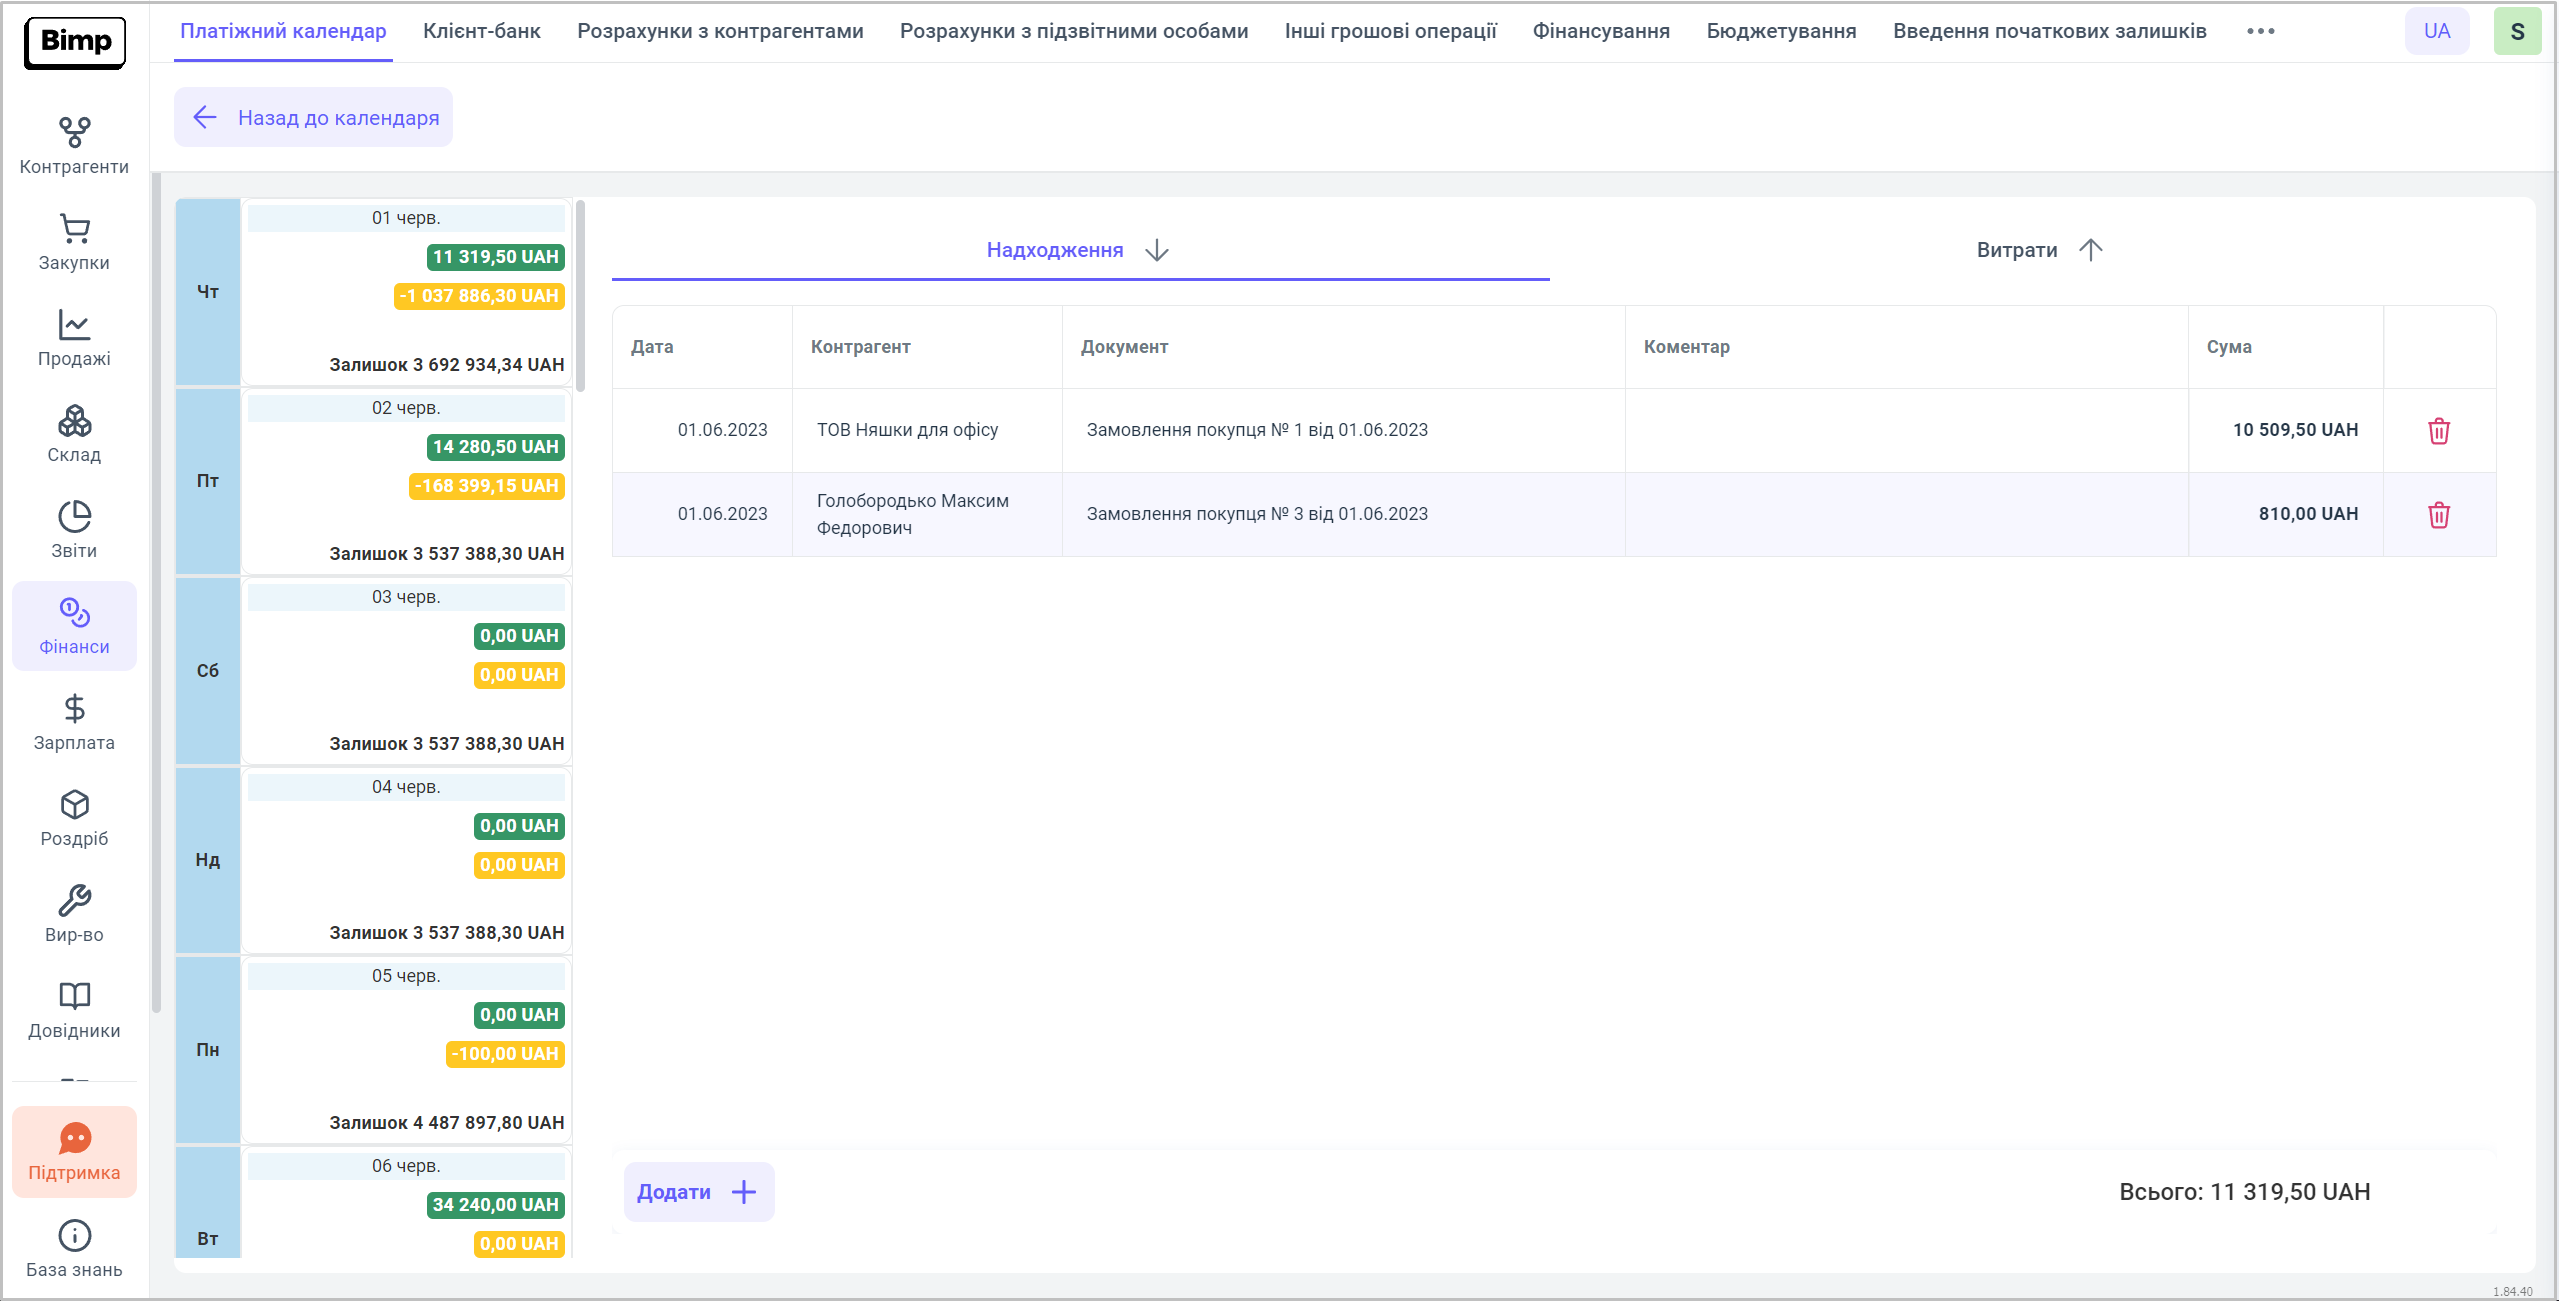
Task: Go to Продажі chart icon
Action: [74, 338]
